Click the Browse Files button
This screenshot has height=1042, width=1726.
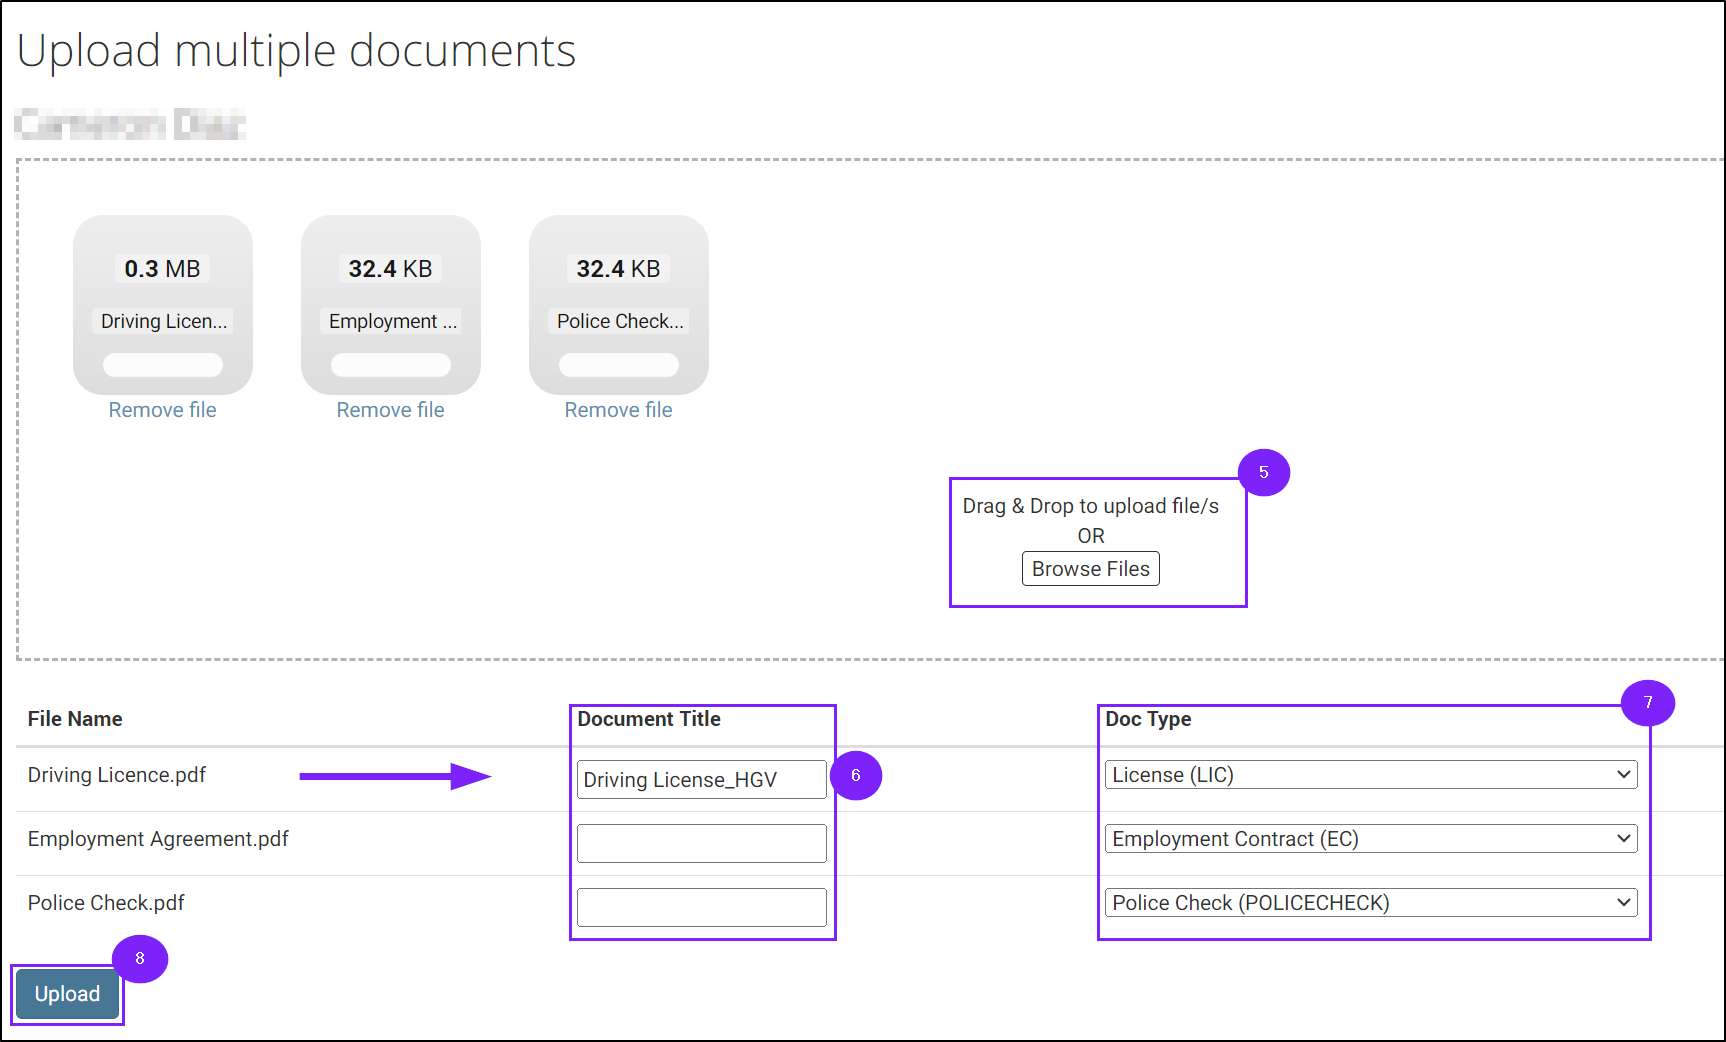click(1090, 569)
